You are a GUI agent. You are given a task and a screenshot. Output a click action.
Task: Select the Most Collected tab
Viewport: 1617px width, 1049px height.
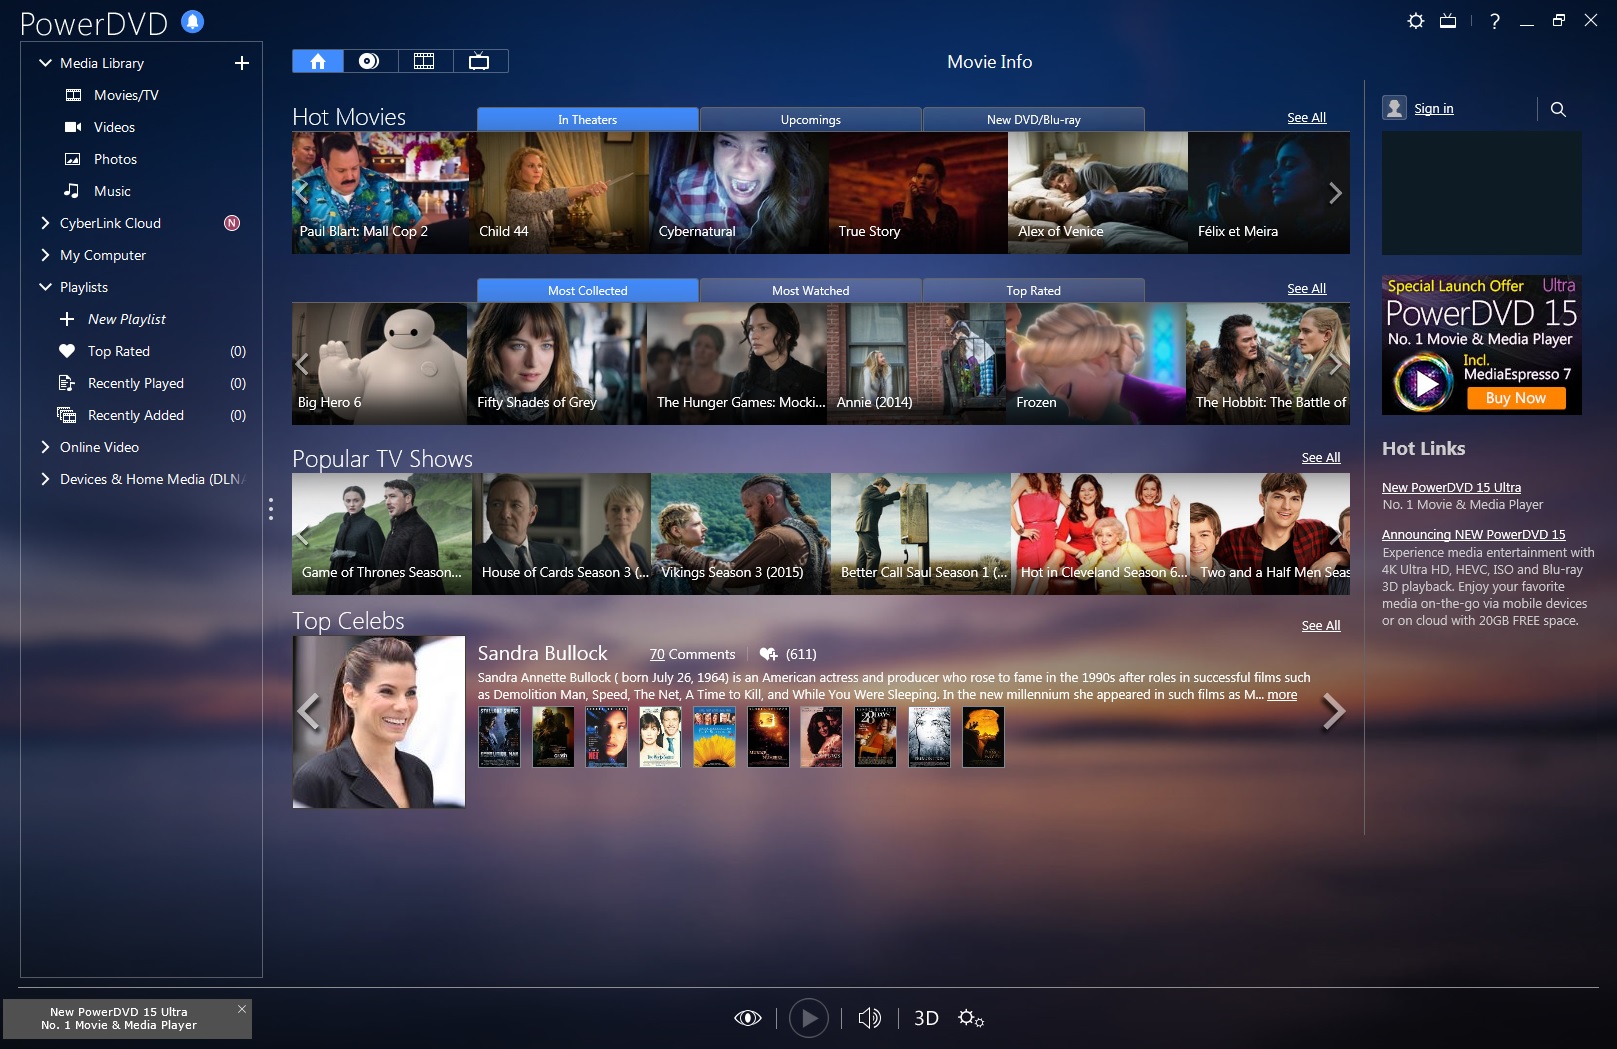(x=588, y=290)
